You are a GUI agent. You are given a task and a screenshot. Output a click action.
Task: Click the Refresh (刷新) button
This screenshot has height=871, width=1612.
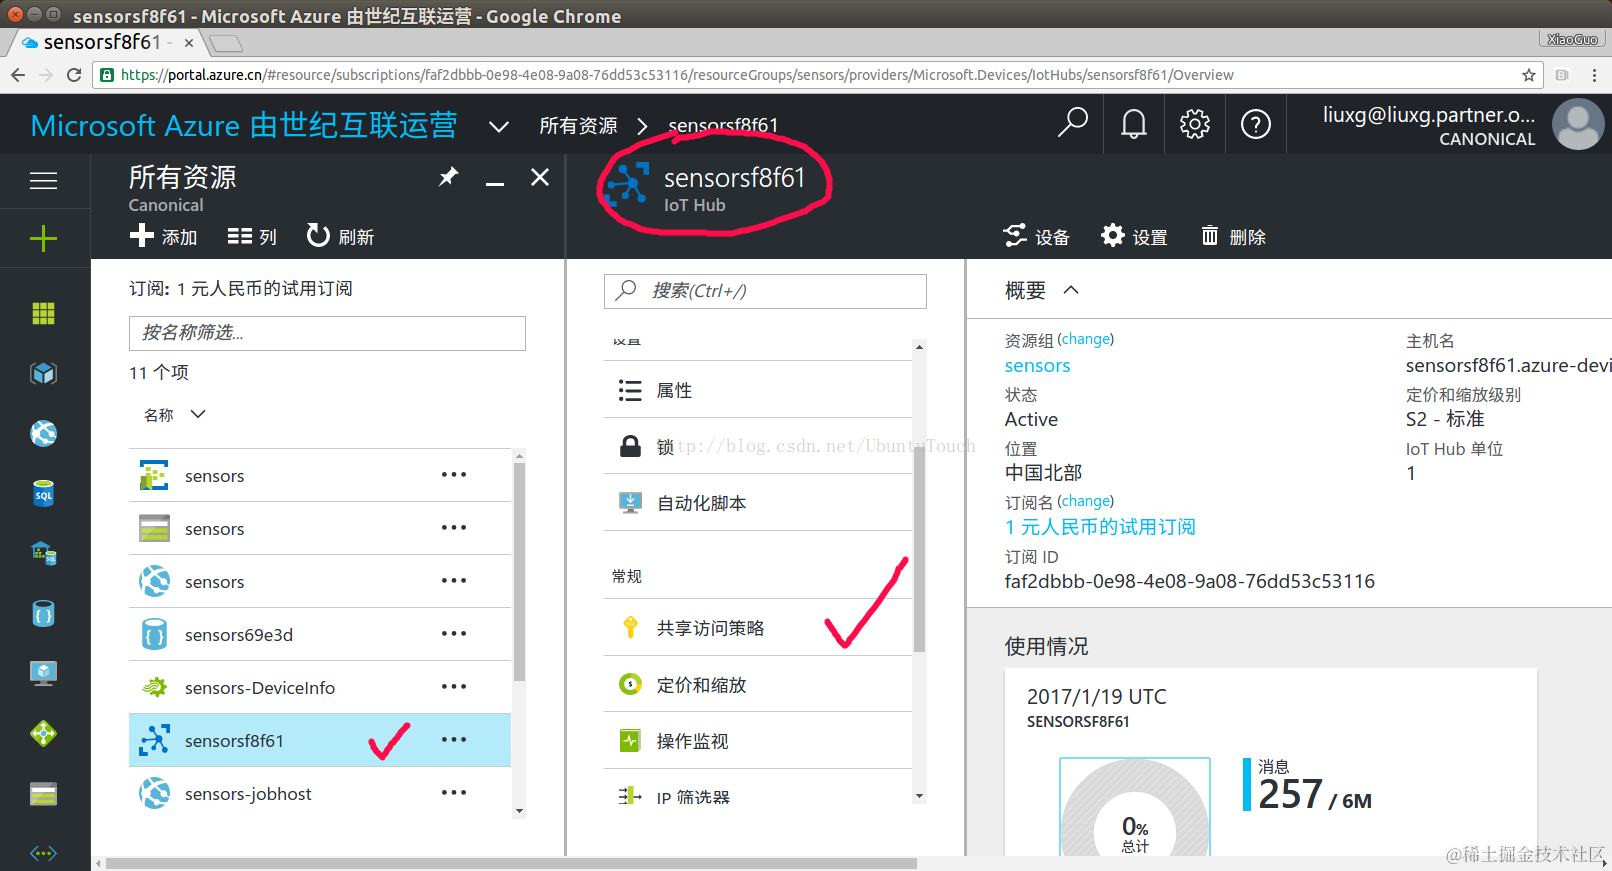click(340, 236)
